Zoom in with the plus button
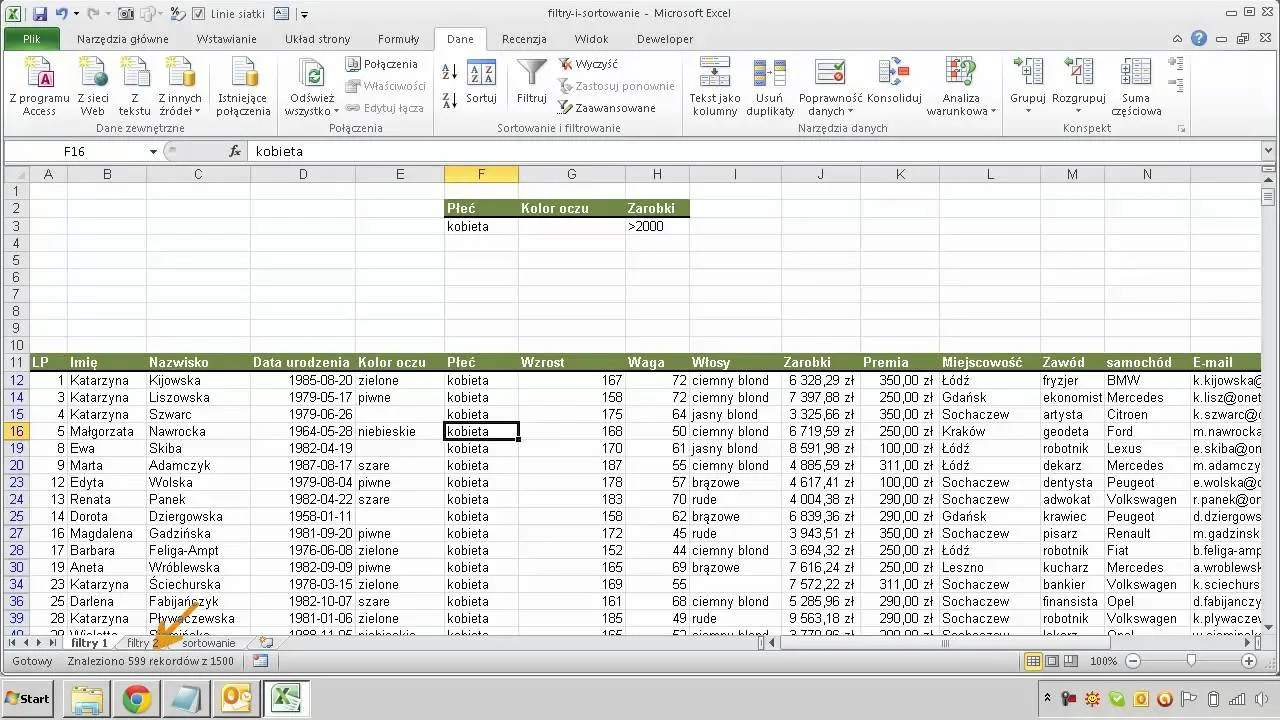 [x=1249, y=661]
